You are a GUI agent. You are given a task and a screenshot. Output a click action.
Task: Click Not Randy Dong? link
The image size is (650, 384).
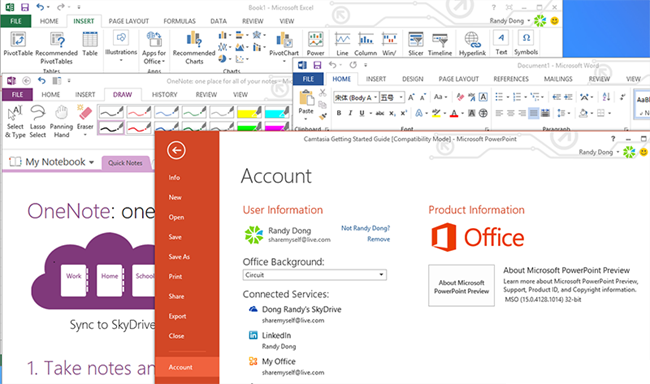(x=365, y=228)
